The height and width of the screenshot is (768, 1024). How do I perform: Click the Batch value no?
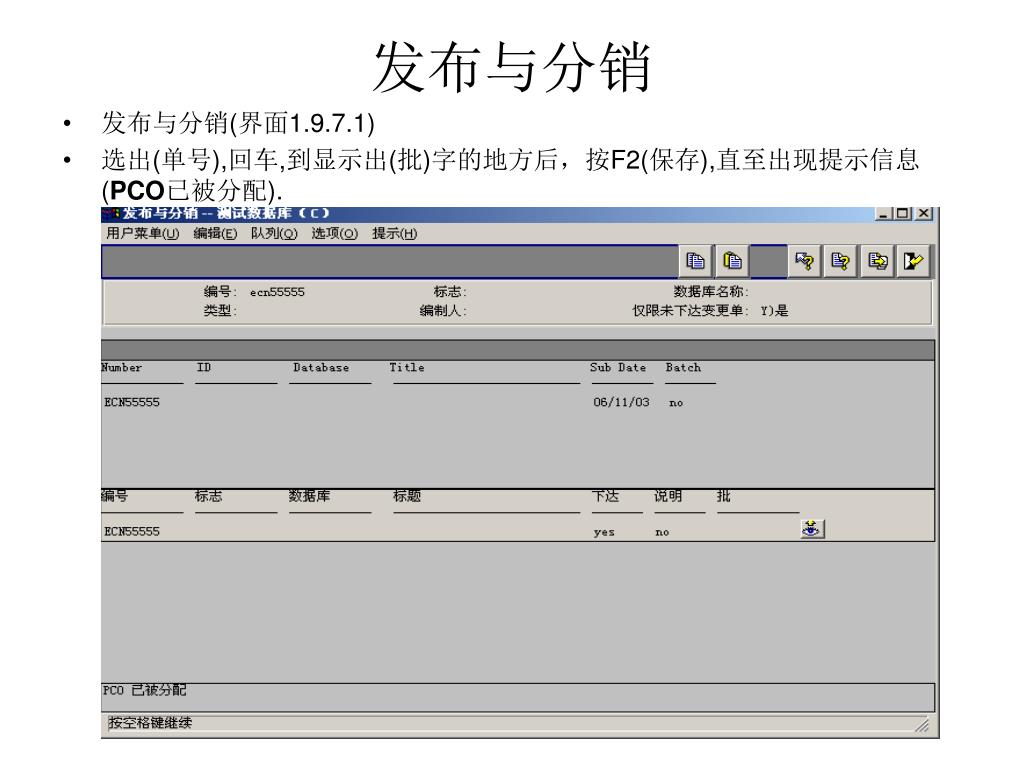tap(676, 403)
